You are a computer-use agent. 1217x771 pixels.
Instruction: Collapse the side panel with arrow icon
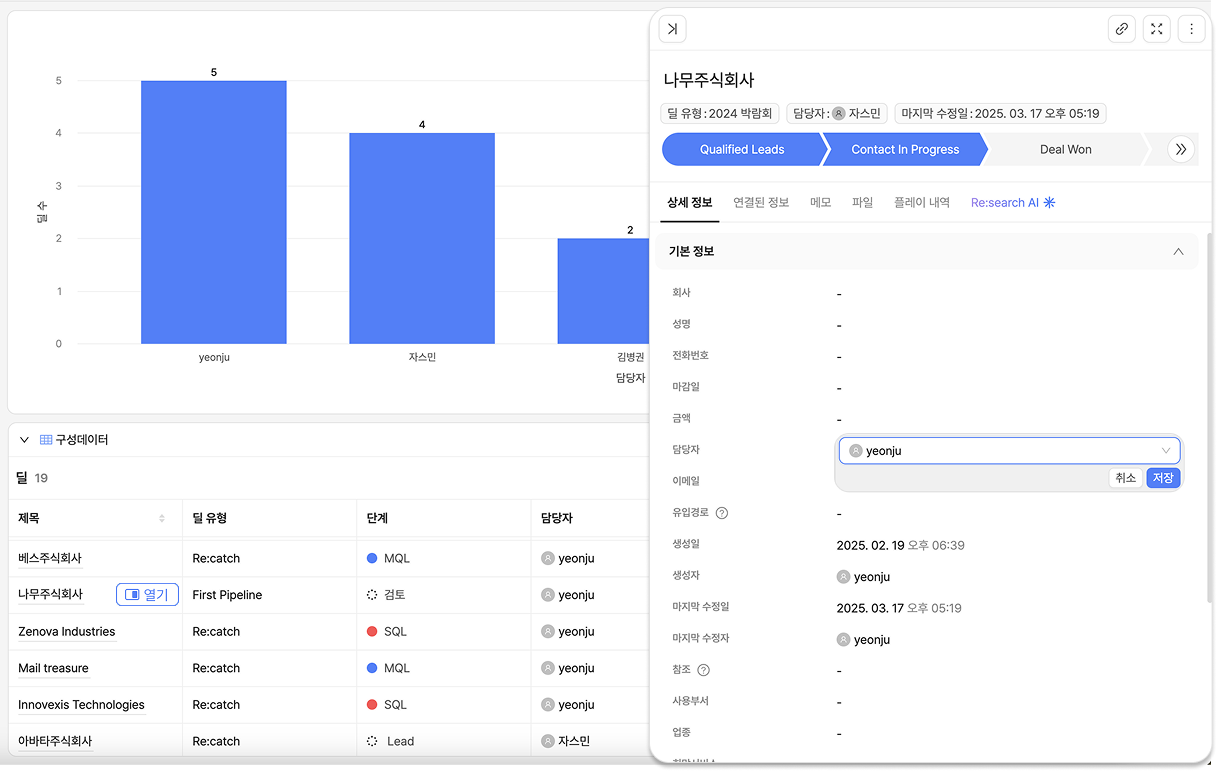tap(672, 29)
